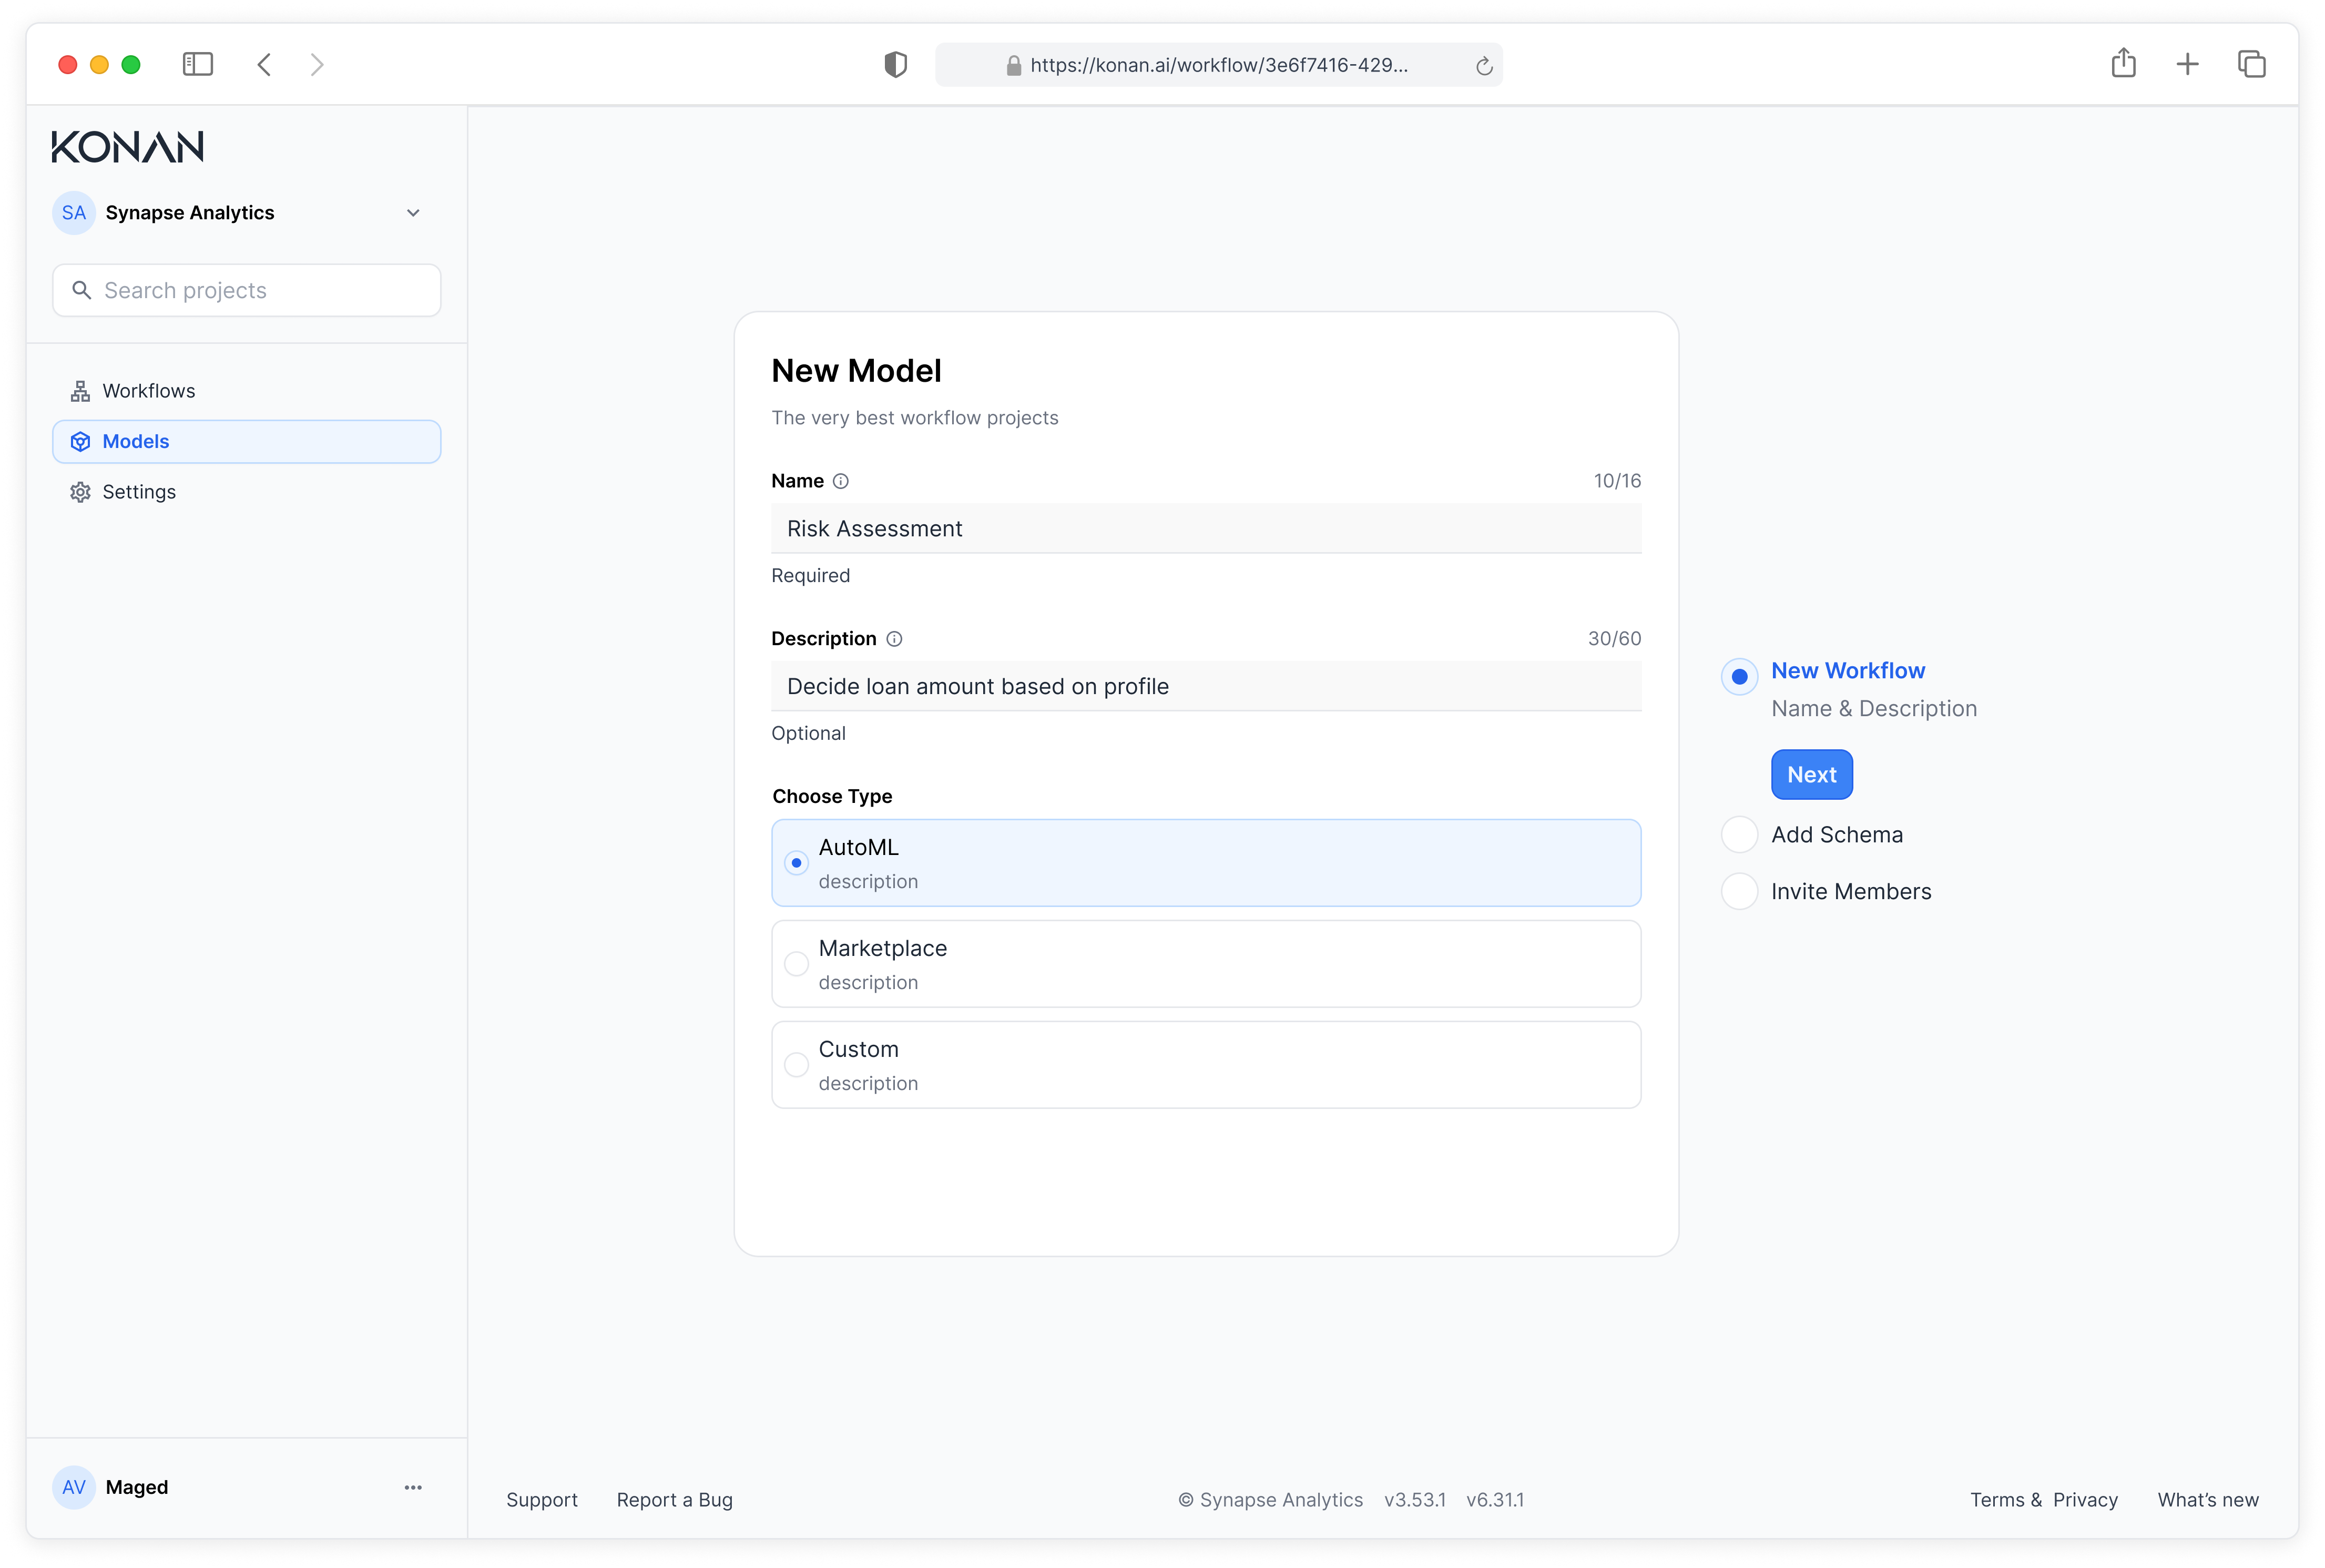Click the Name field containing Risk Assessment
Screen dimensions: 2325x1568
pos(1205,529)
